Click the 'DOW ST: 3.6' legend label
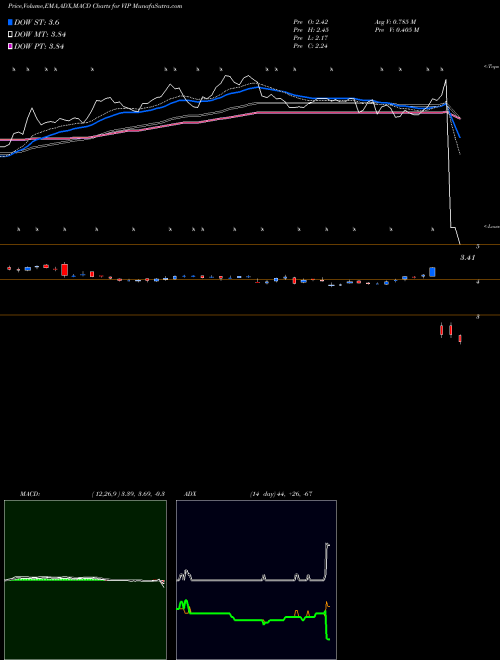500x660 pixels. click(x=37, y=23)
